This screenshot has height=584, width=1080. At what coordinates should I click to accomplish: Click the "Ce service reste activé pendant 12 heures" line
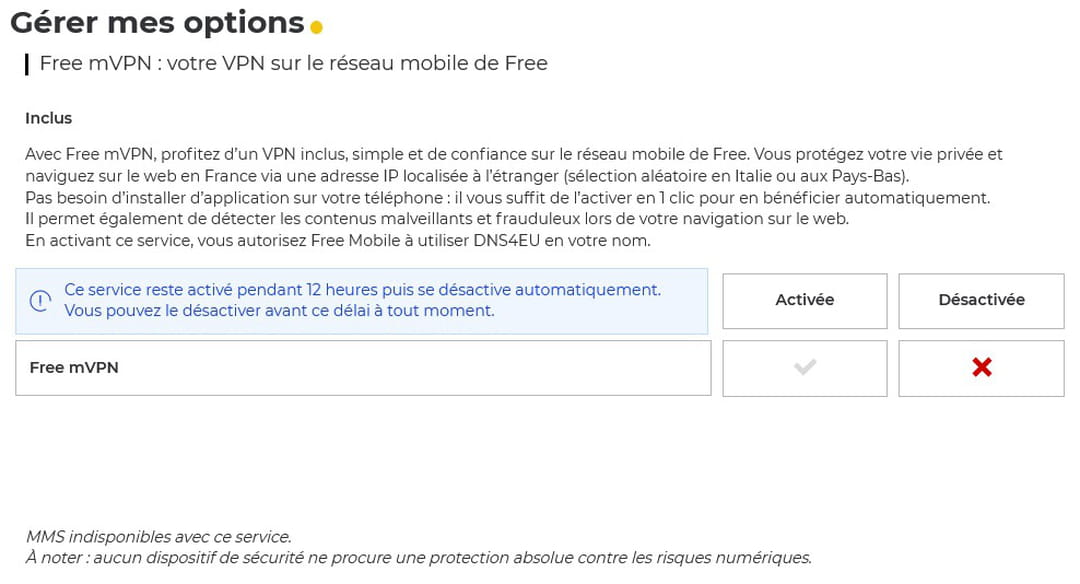(x=362, y=290)
